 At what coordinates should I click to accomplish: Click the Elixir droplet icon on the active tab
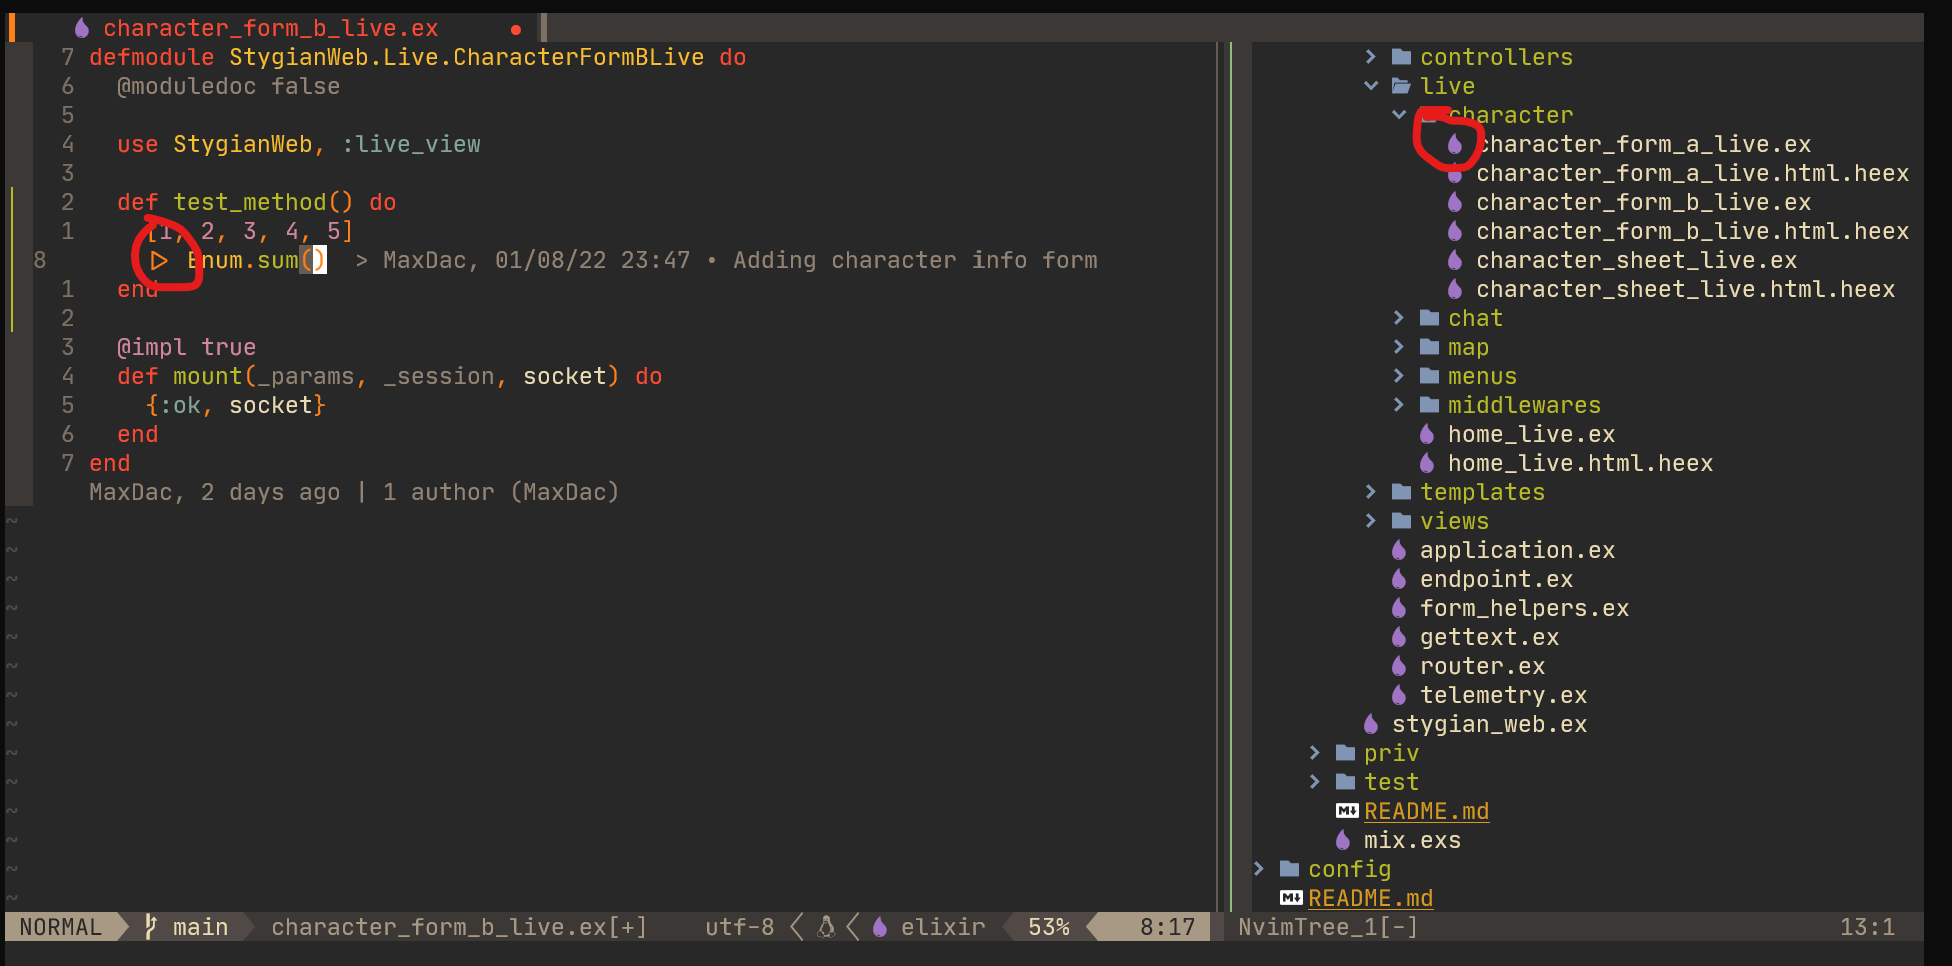pos(82,27)
